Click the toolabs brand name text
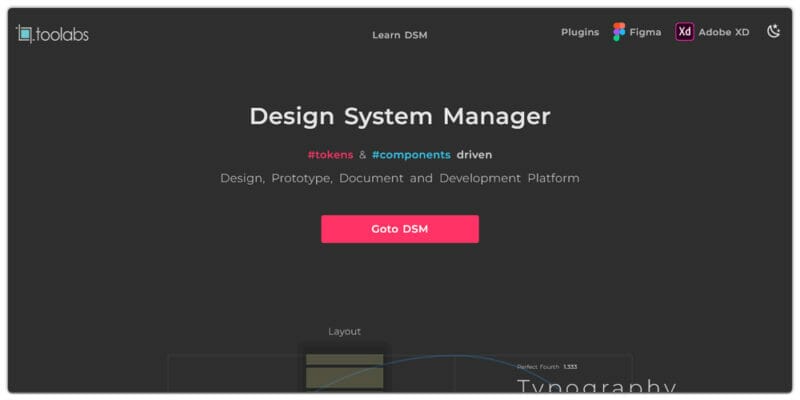The width and height of the screenshot is (800, 400). click(x=62, y=34)
